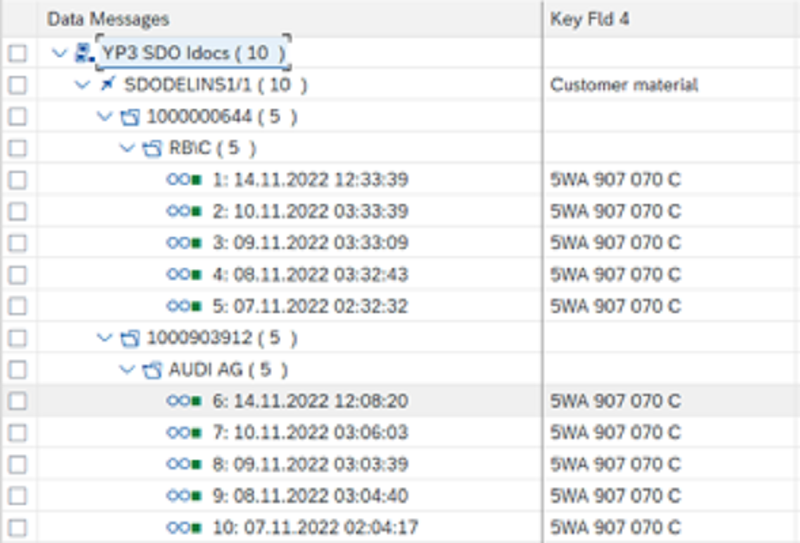
Task: Click the folder icon beside AUDI AG
Action: pyautogui.click(x=152, y=369)
